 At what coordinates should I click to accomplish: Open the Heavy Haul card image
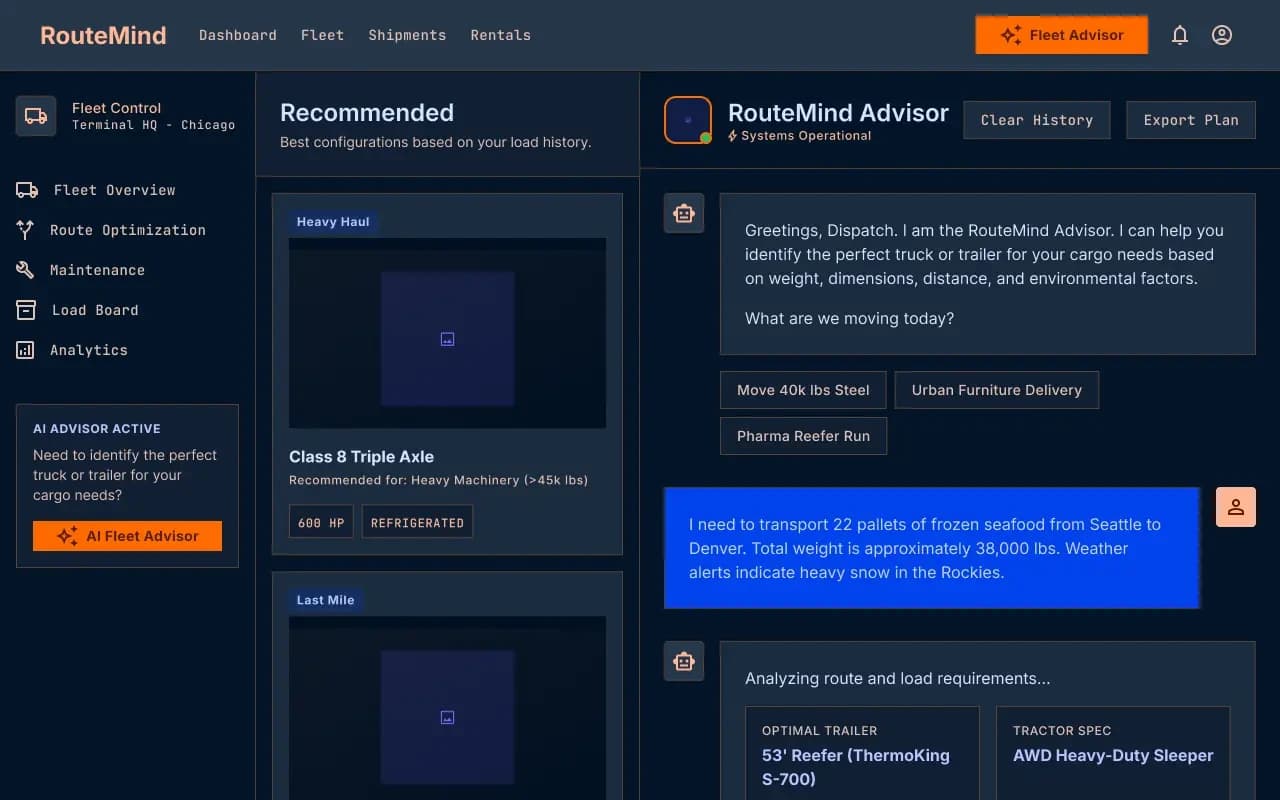447,333
